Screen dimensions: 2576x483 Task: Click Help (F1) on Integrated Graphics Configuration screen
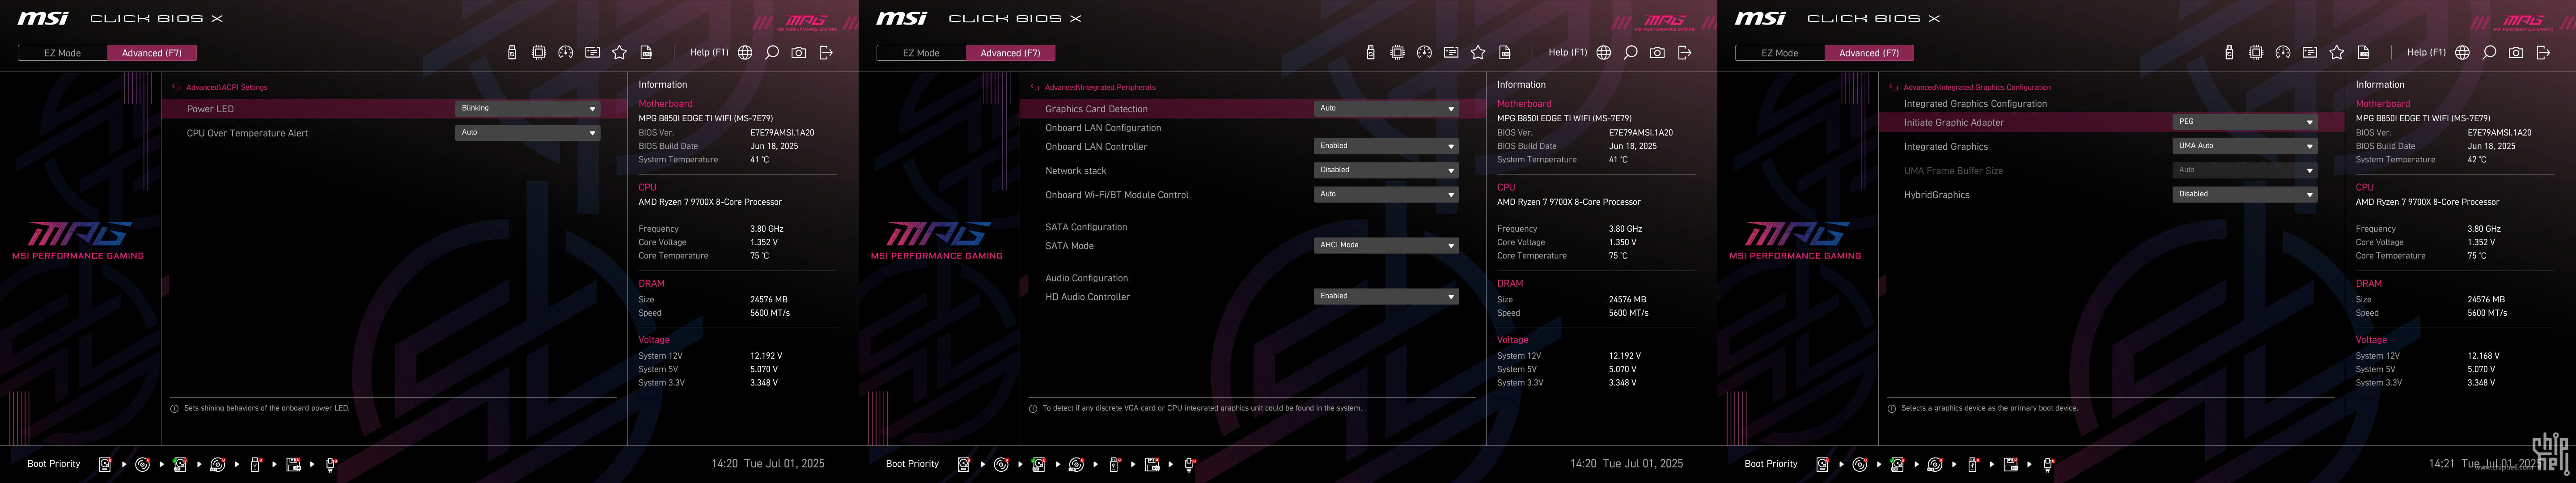coord(2426,53)
